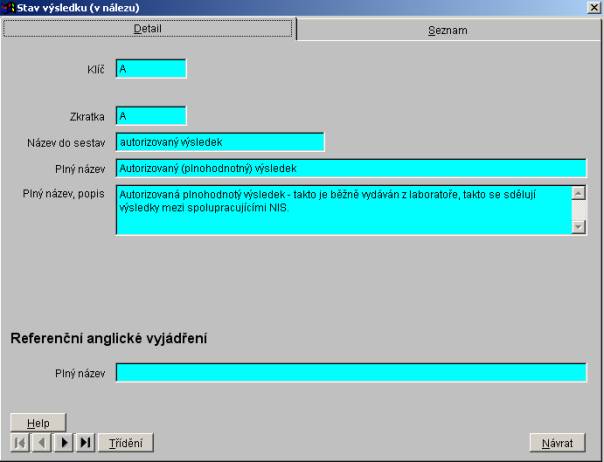Click the Plný název field with Autorizovaný text

(x=351, y=168)
